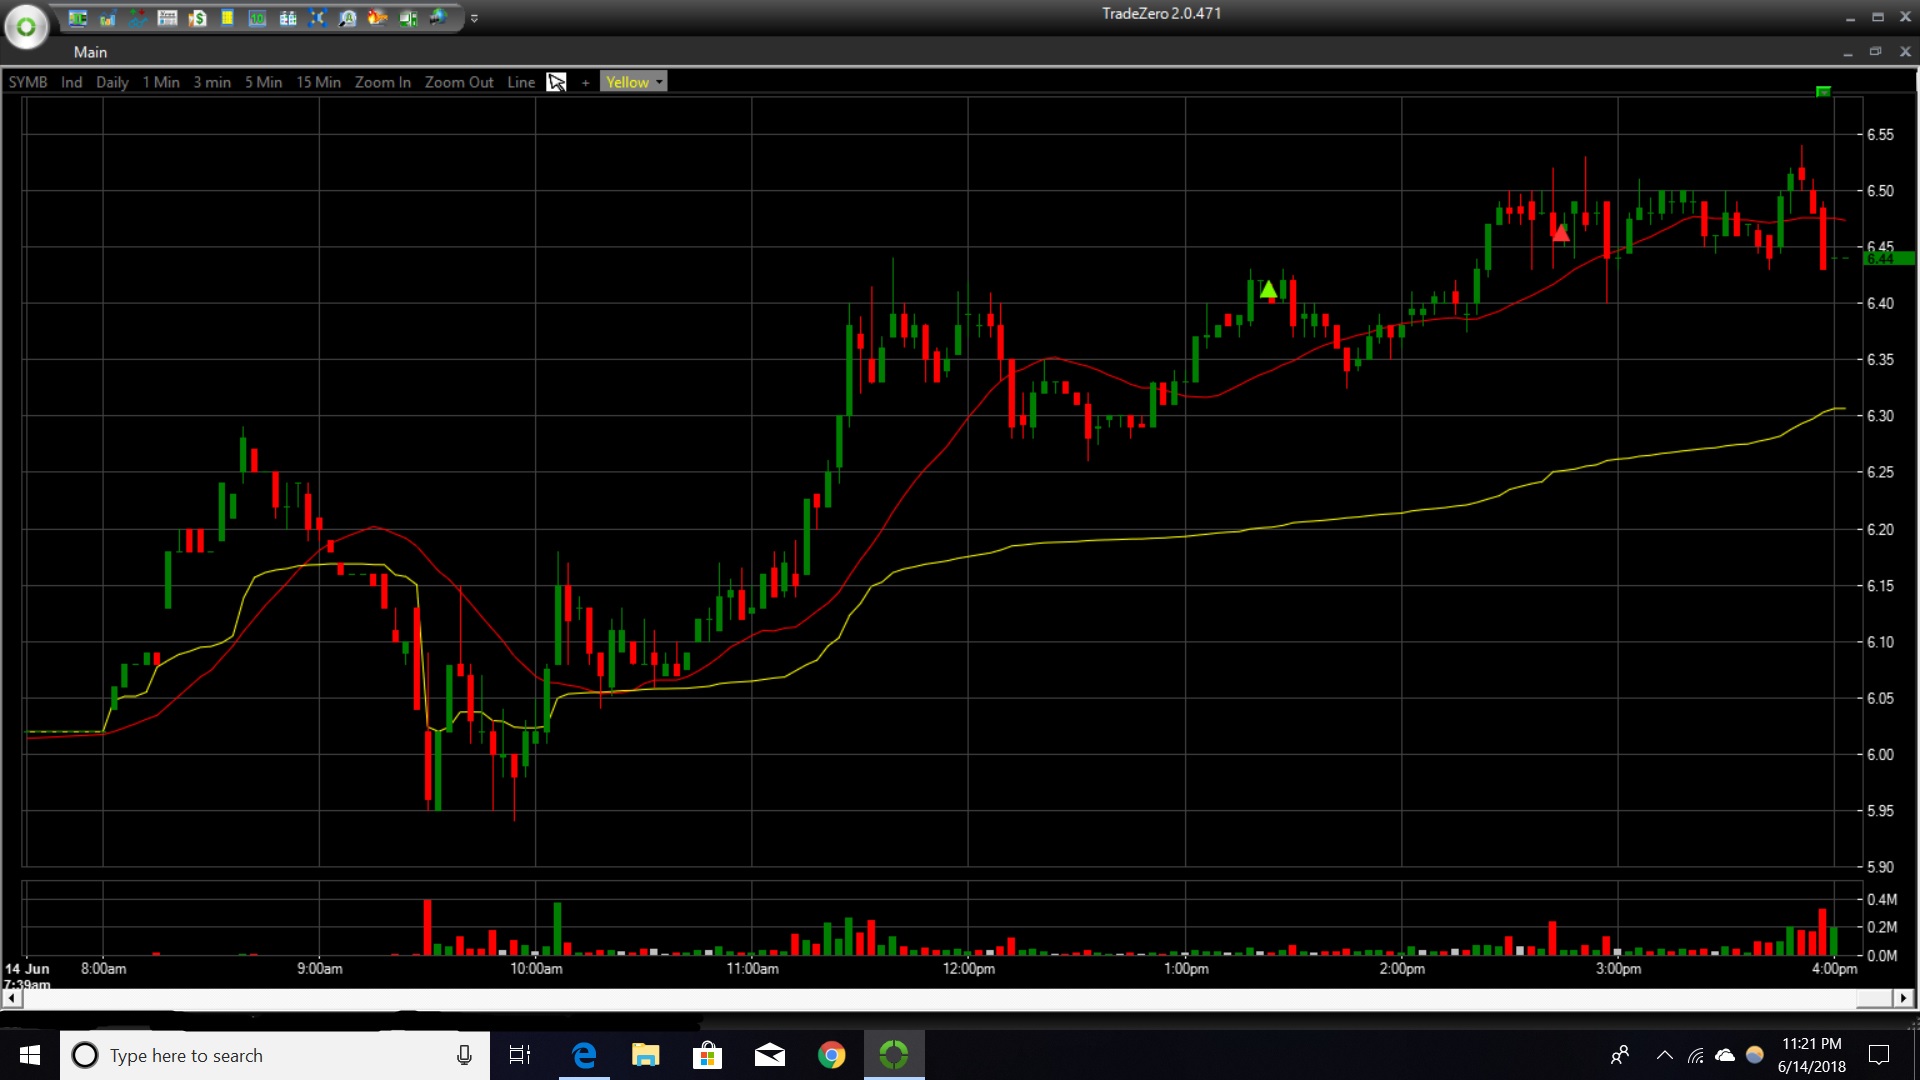
Task: Click the dollar sign document icon
Action: tap(198, 18)
